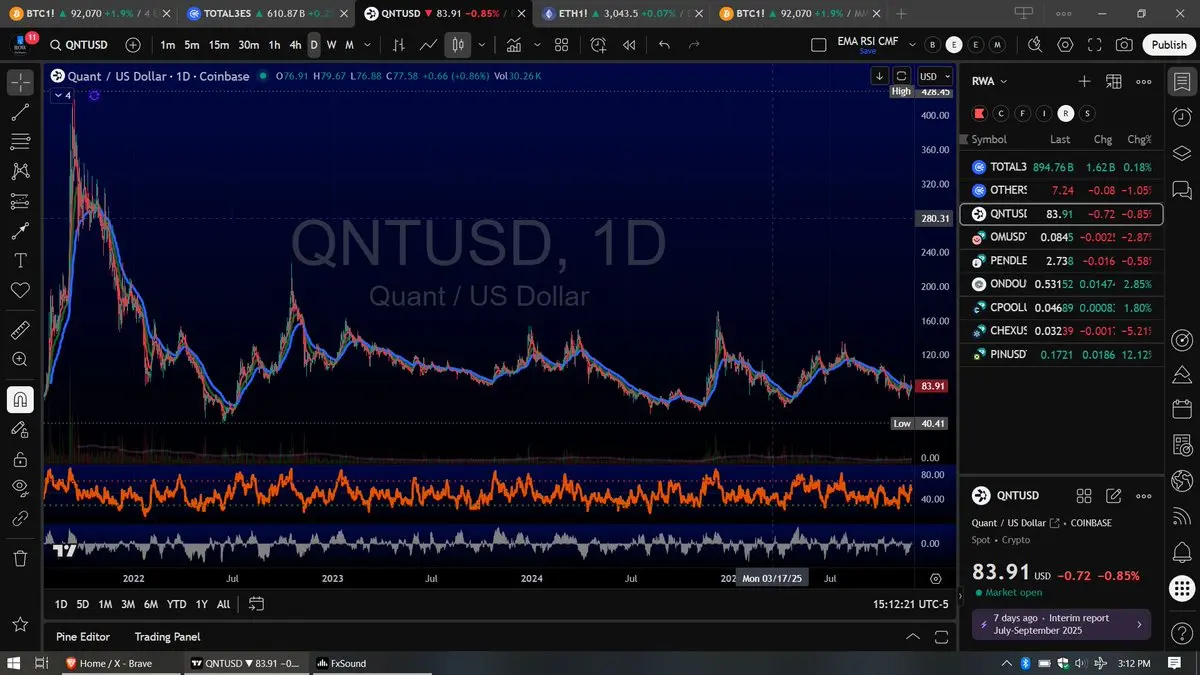Image resolution: width=1200 pixels, height=675 pixels.
Task: Open the watchlist three-dots menu
Action: tap(1144, 82)
